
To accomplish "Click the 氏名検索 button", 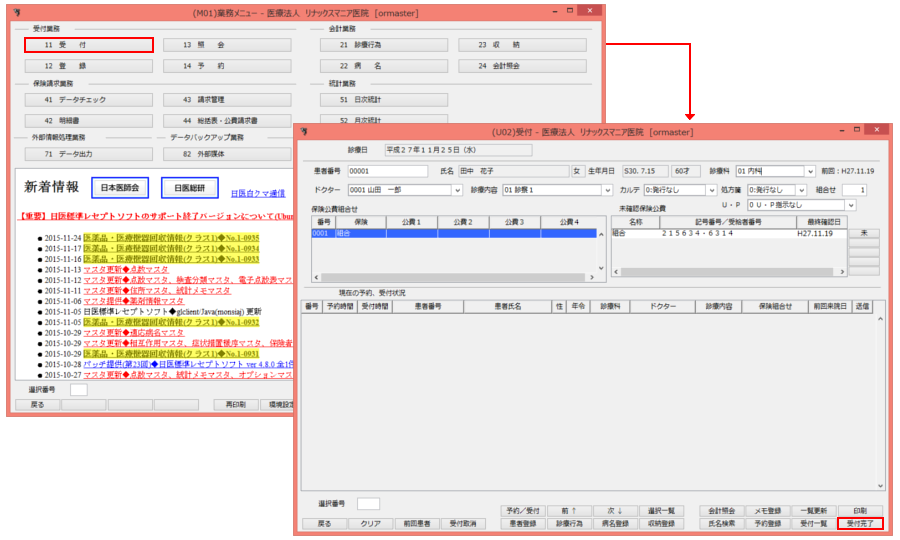I will [x=722, y=523].
